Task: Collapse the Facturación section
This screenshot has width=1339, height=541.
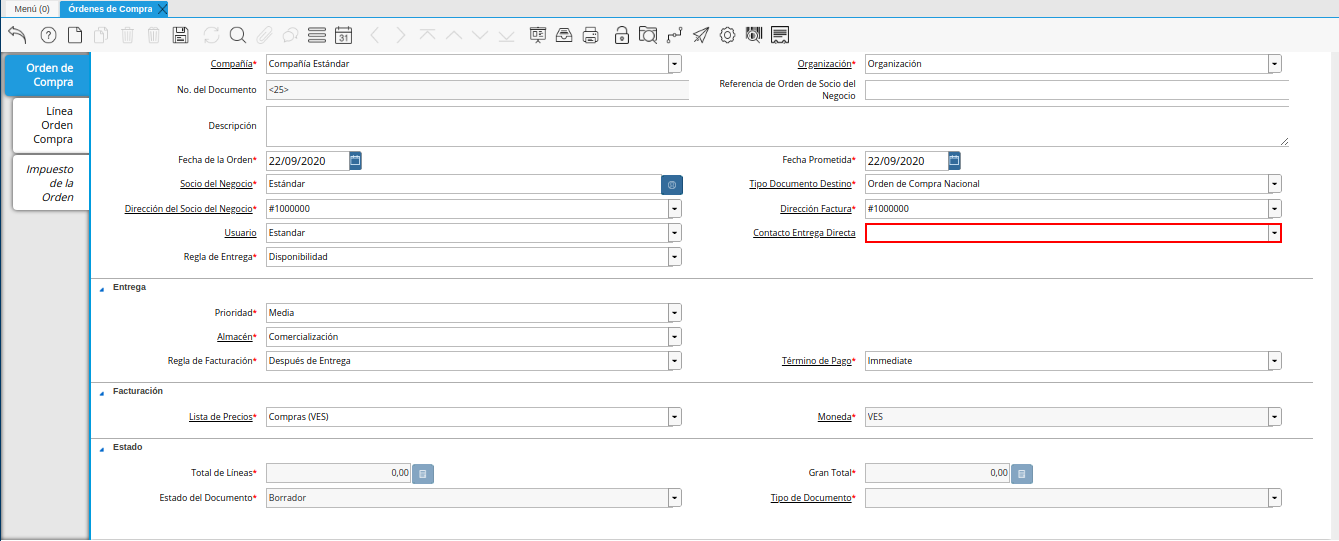Action: (x=101, y=392)
